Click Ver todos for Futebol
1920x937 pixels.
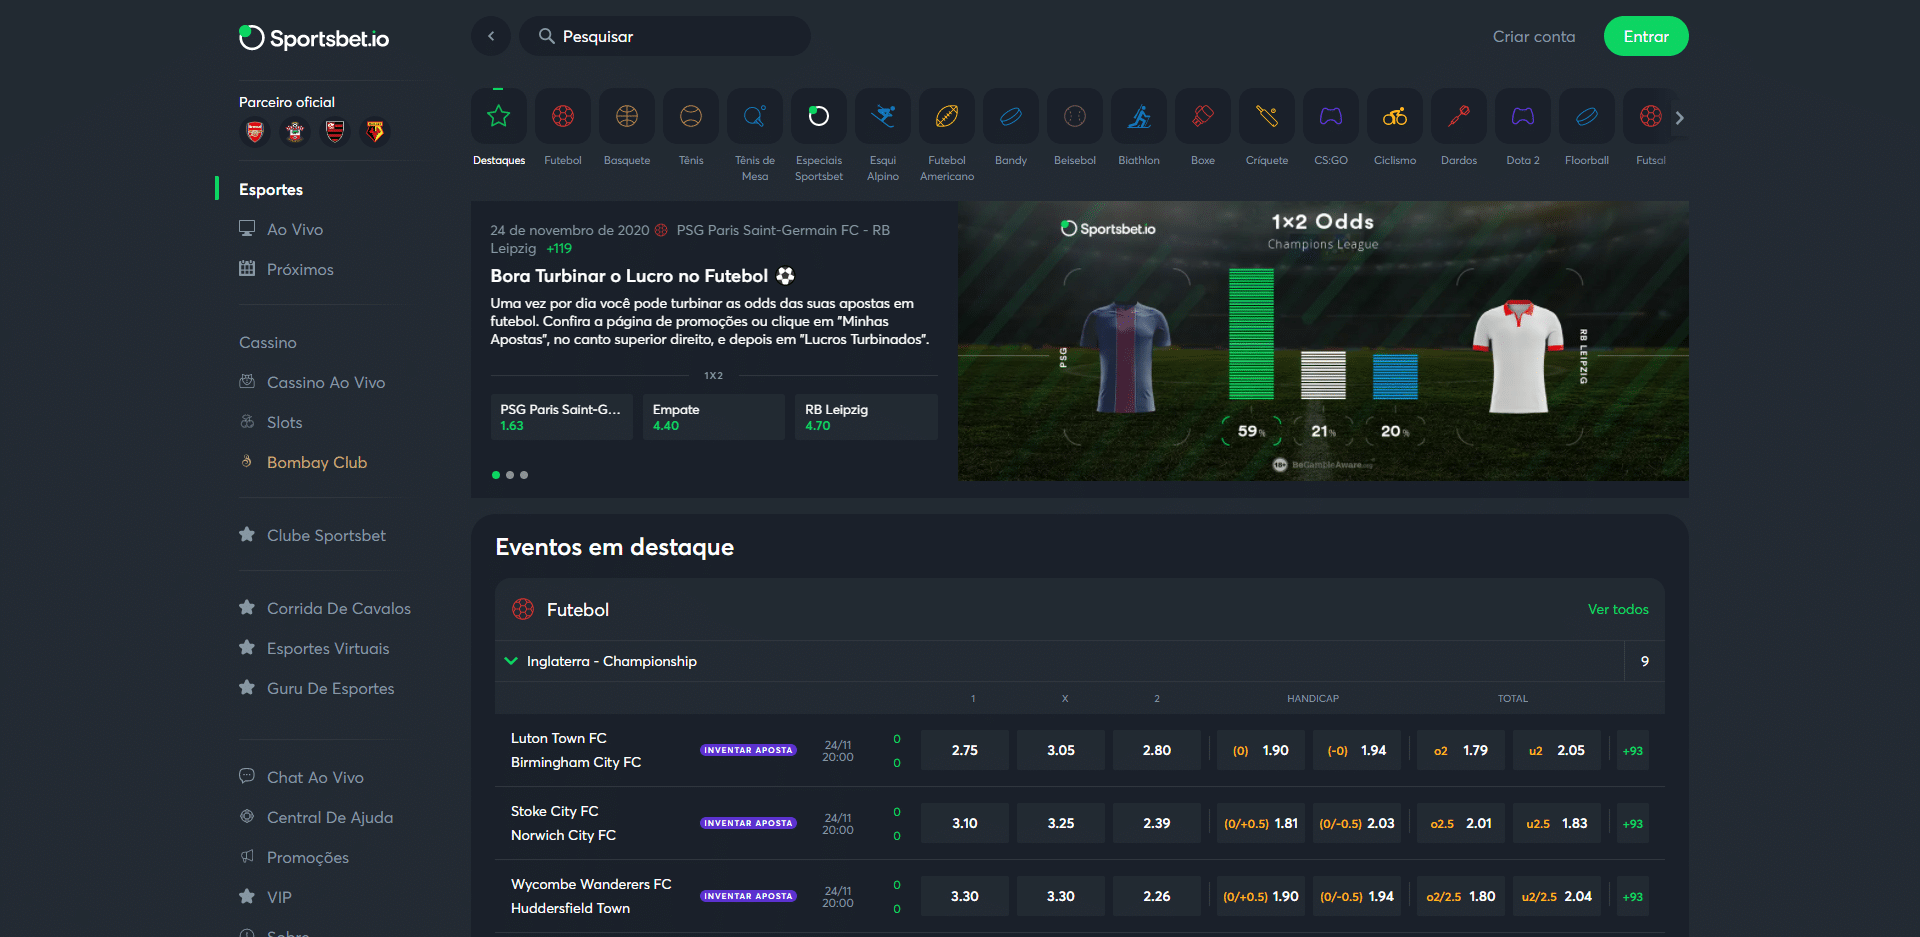[1618, 609]
